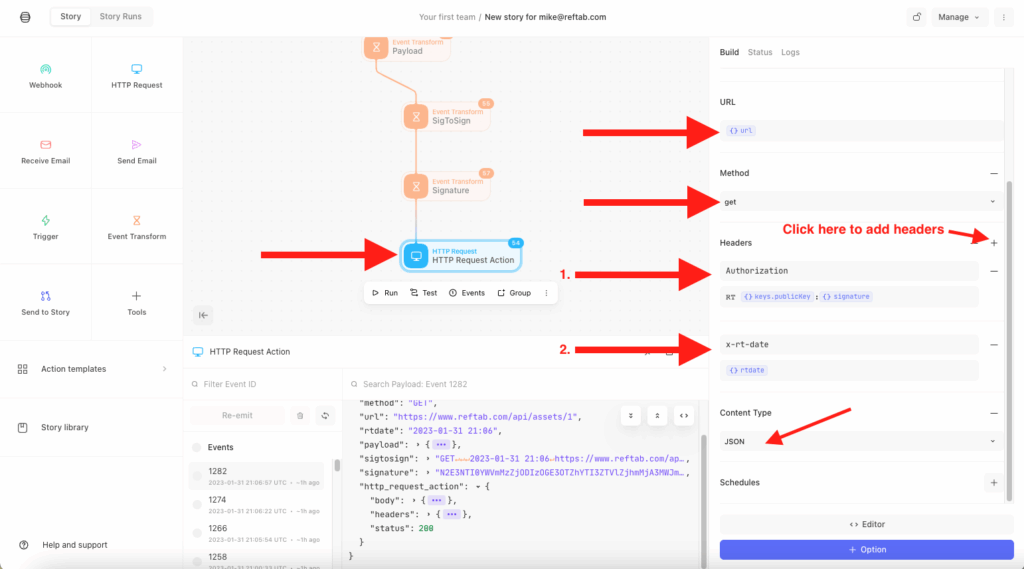Remove the Authorization header
This screenshot has width=1024, height=569.
pyautogui.click(x=994, y=271)
